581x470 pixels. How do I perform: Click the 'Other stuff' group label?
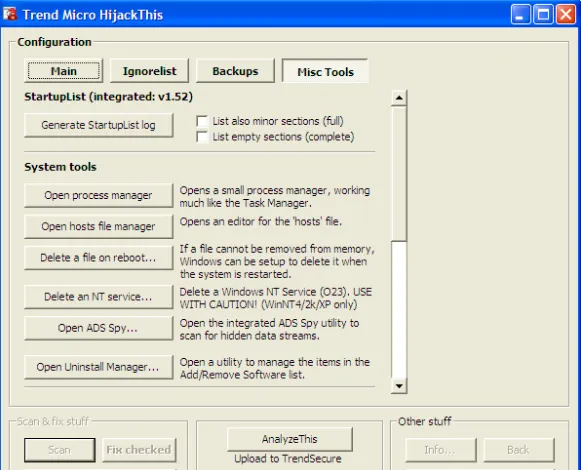click(x=425, y=421)
